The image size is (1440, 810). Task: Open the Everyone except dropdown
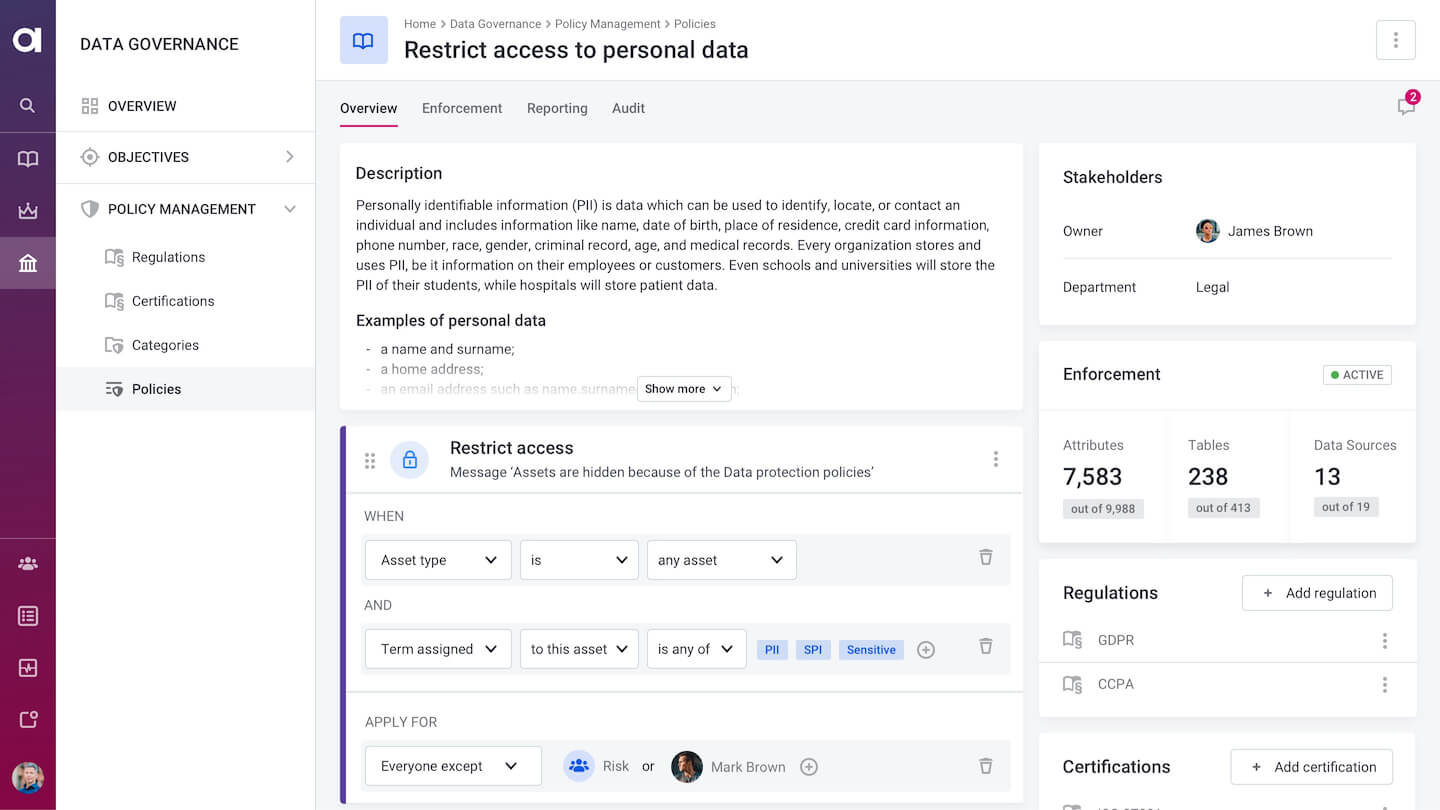point(452,766)
